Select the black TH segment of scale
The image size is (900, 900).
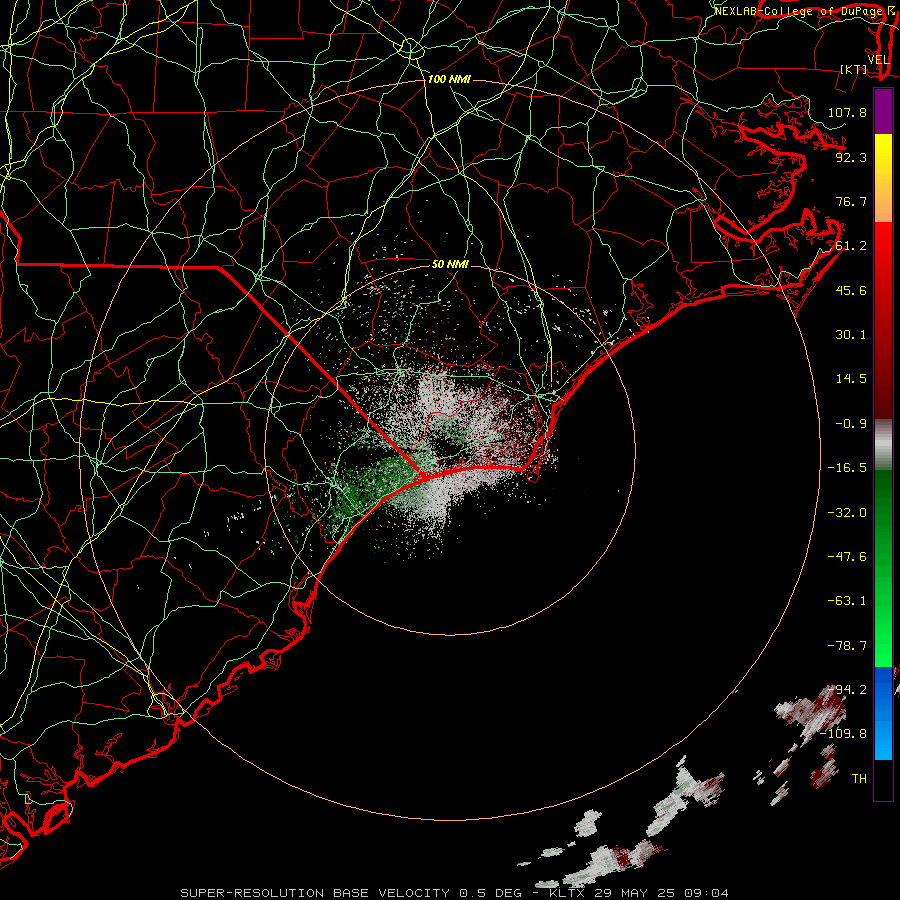pyautogui.click(x=883, y=780)
